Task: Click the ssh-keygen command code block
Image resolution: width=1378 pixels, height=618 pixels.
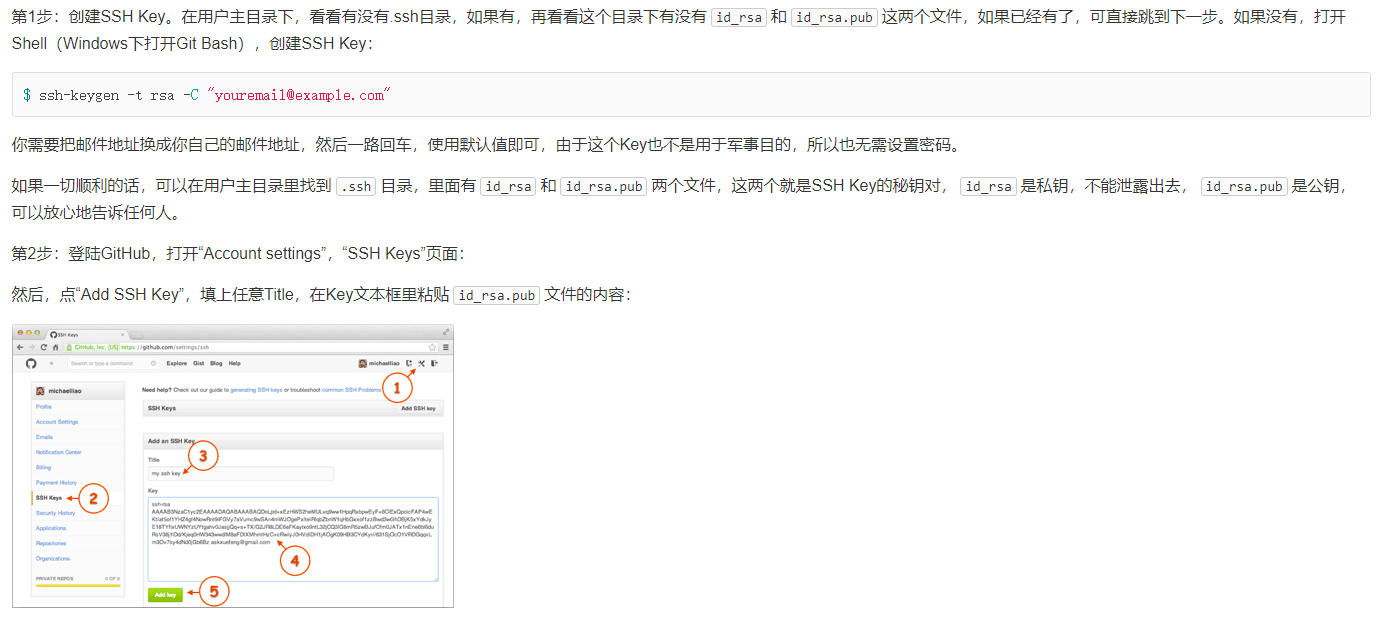Action: [691, 95]
